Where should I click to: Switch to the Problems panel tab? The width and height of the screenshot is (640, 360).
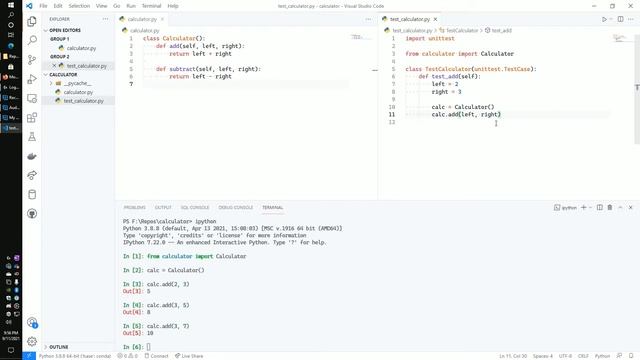click(135, 207)
